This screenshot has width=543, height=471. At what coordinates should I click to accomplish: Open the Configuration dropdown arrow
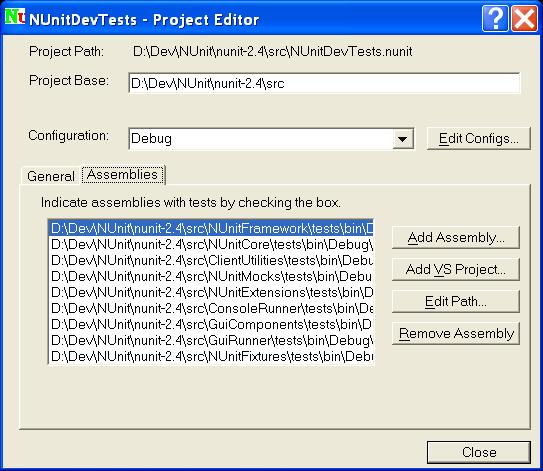pyautogui.click(x=402, y=139)
